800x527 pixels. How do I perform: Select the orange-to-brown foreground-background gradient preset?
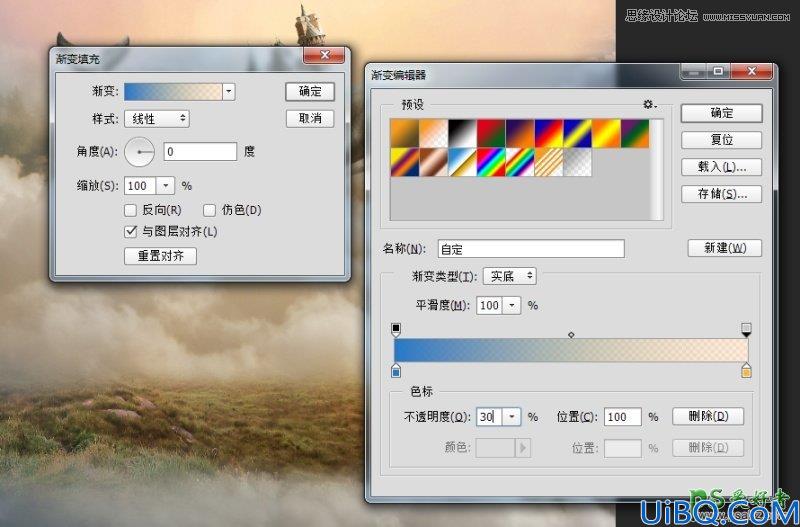click(405, 134)
